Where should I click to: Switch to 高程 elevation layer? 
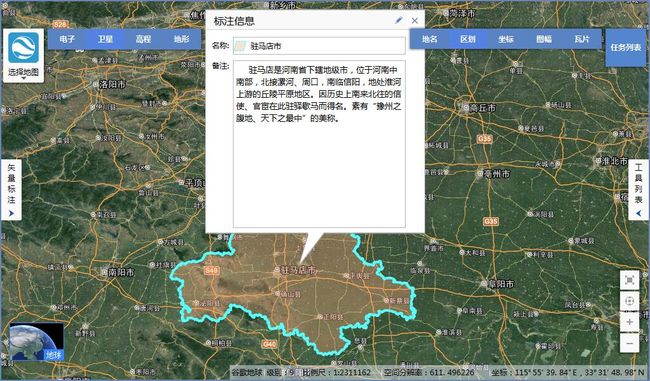(x=143, y=39)
